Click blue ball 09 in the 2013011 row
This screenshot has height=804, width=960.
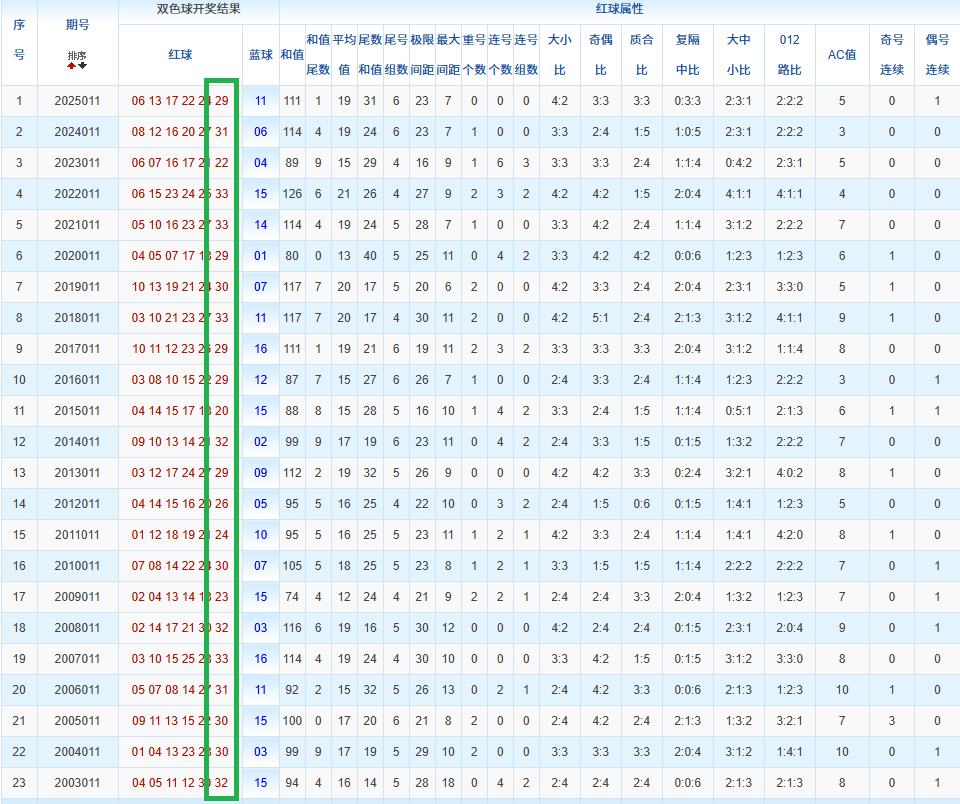261,473
